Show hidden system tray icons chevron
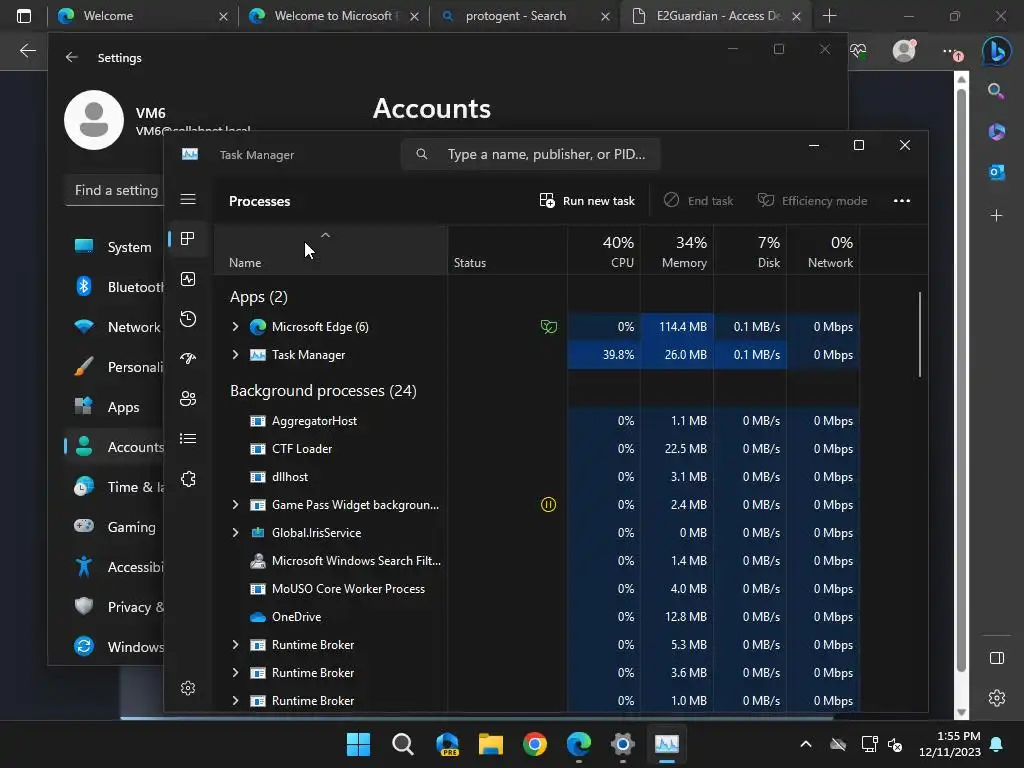This screenshot has height=768, width=1024. (x=806, y=744)
